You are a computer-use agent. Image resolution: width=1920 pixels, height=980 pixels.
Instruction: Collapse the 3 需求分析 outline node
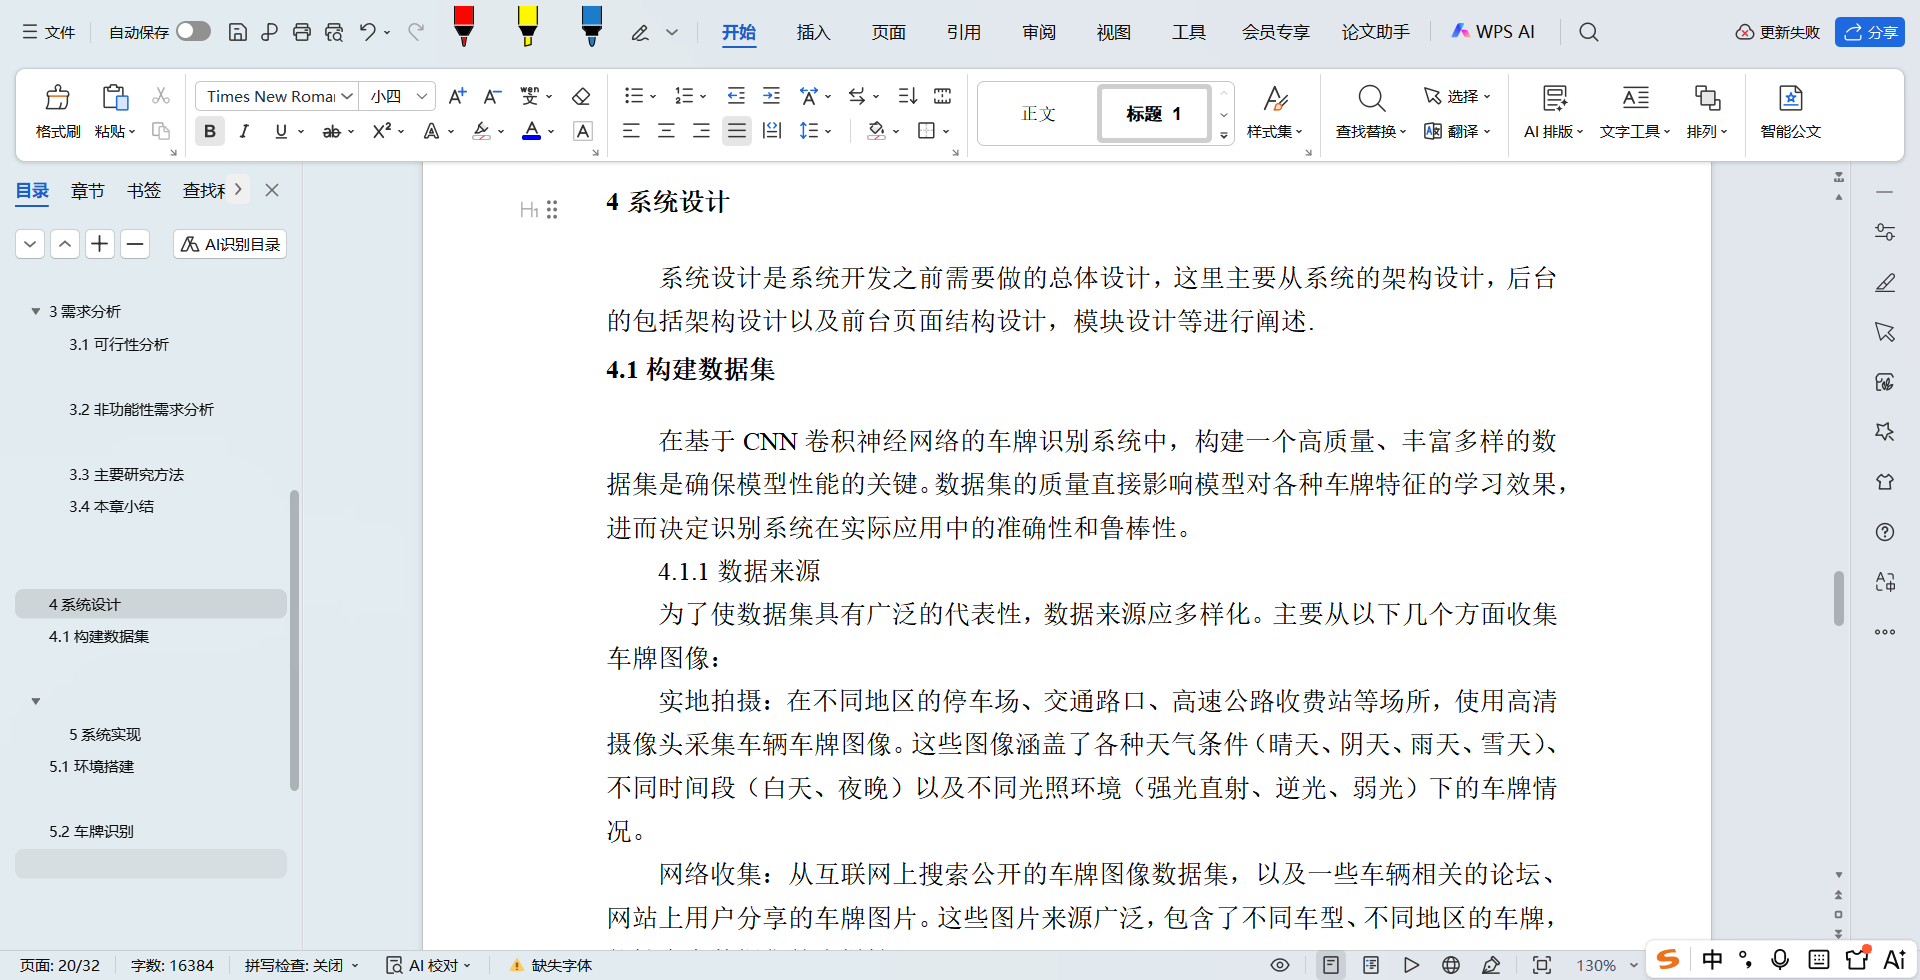pos(36,312)
